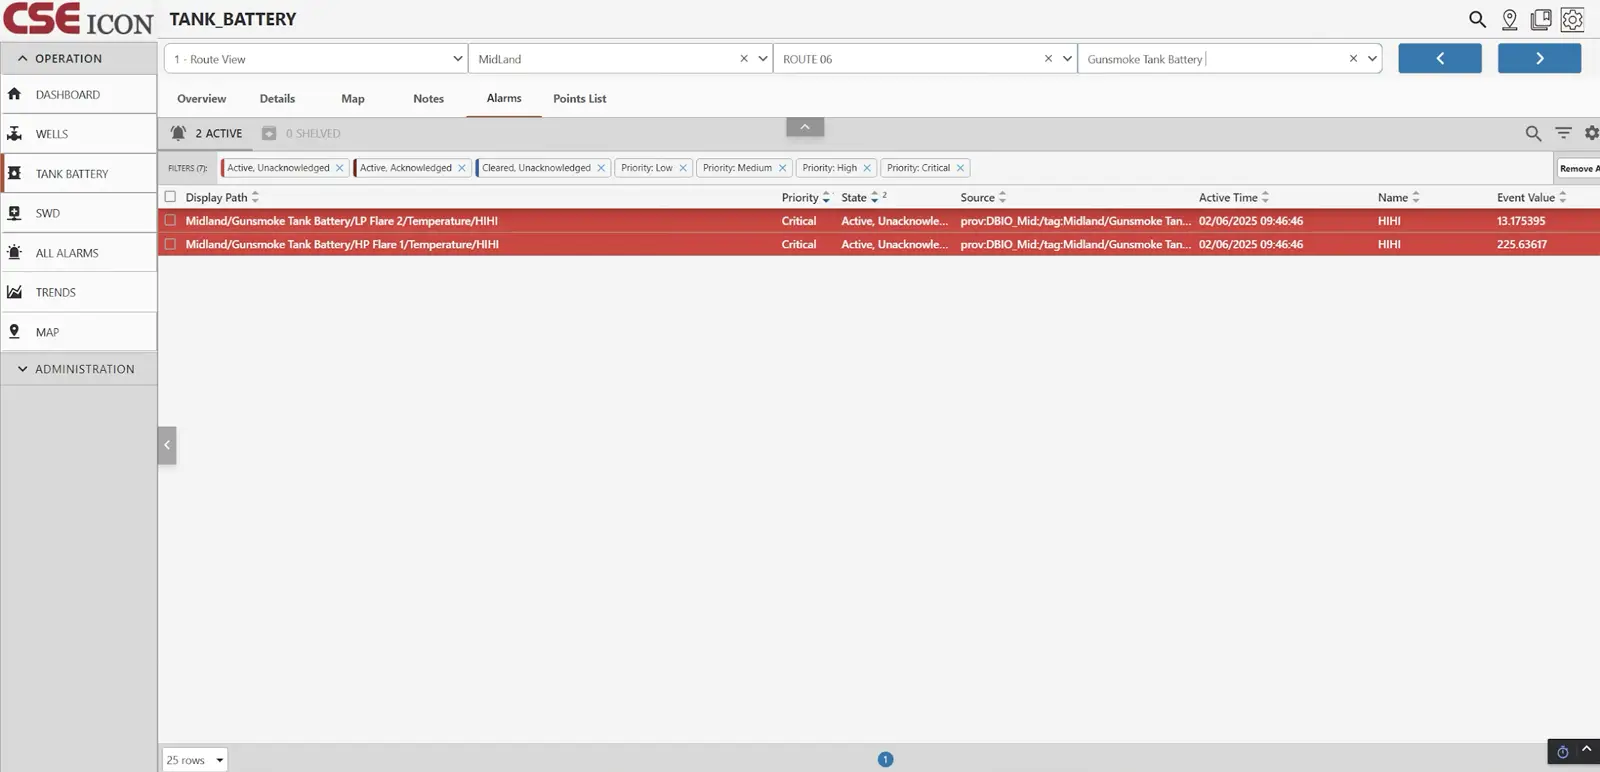
Task: Open settings gear in top header
Action: (x=1572, y=19)
